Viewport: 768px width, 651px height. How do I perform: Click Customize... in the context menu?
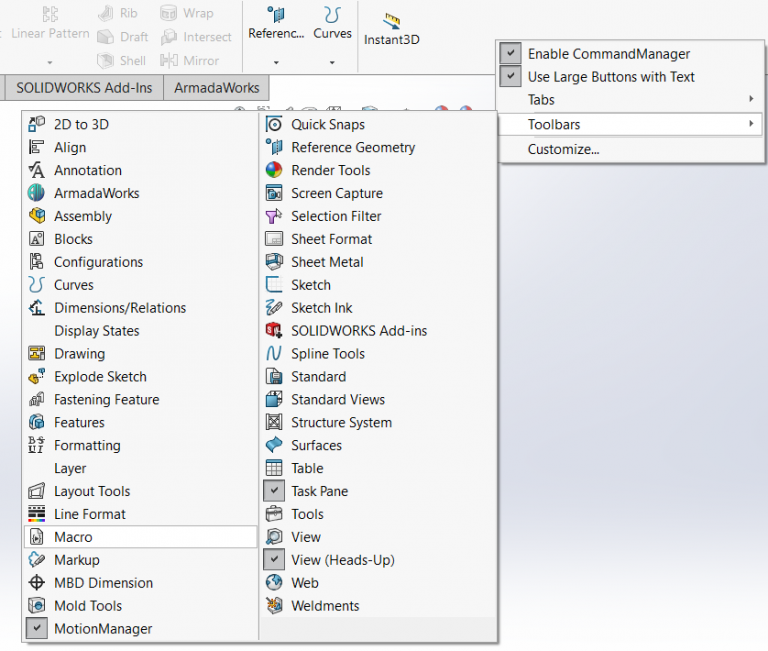click(x=563, y=150)
